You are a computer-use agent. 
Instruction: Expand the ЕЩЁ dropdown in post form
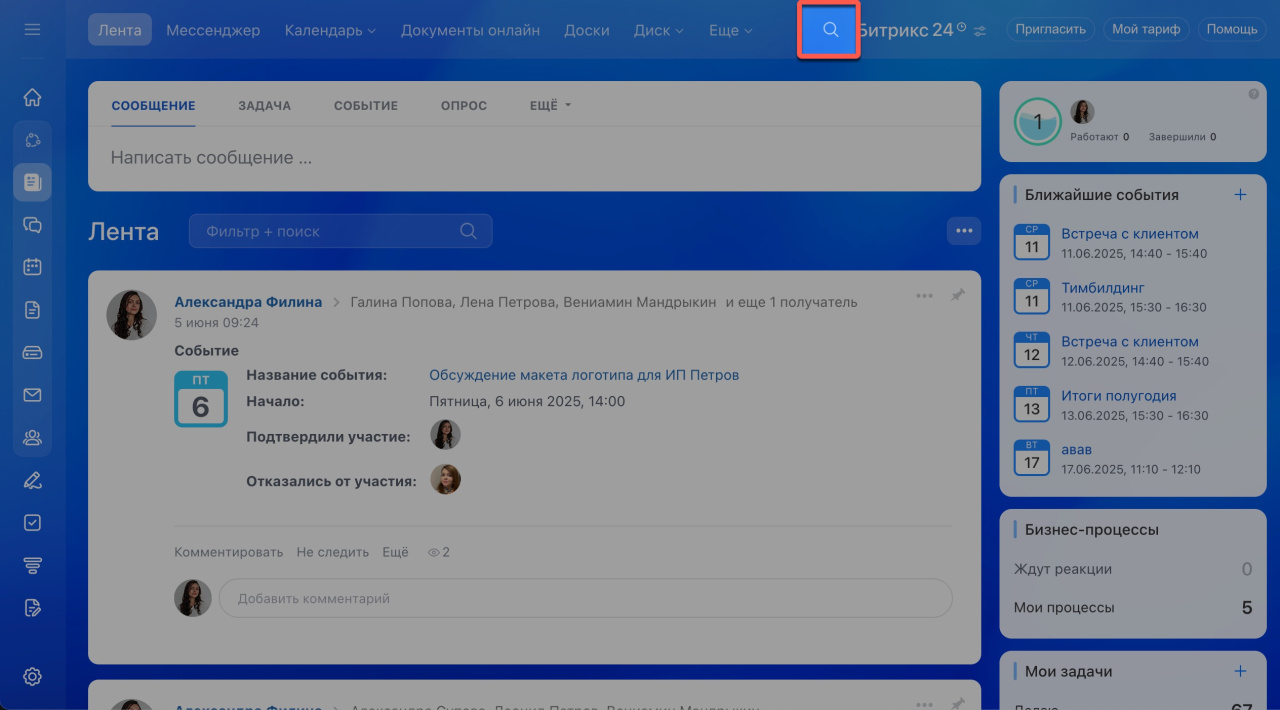[550, 105]
